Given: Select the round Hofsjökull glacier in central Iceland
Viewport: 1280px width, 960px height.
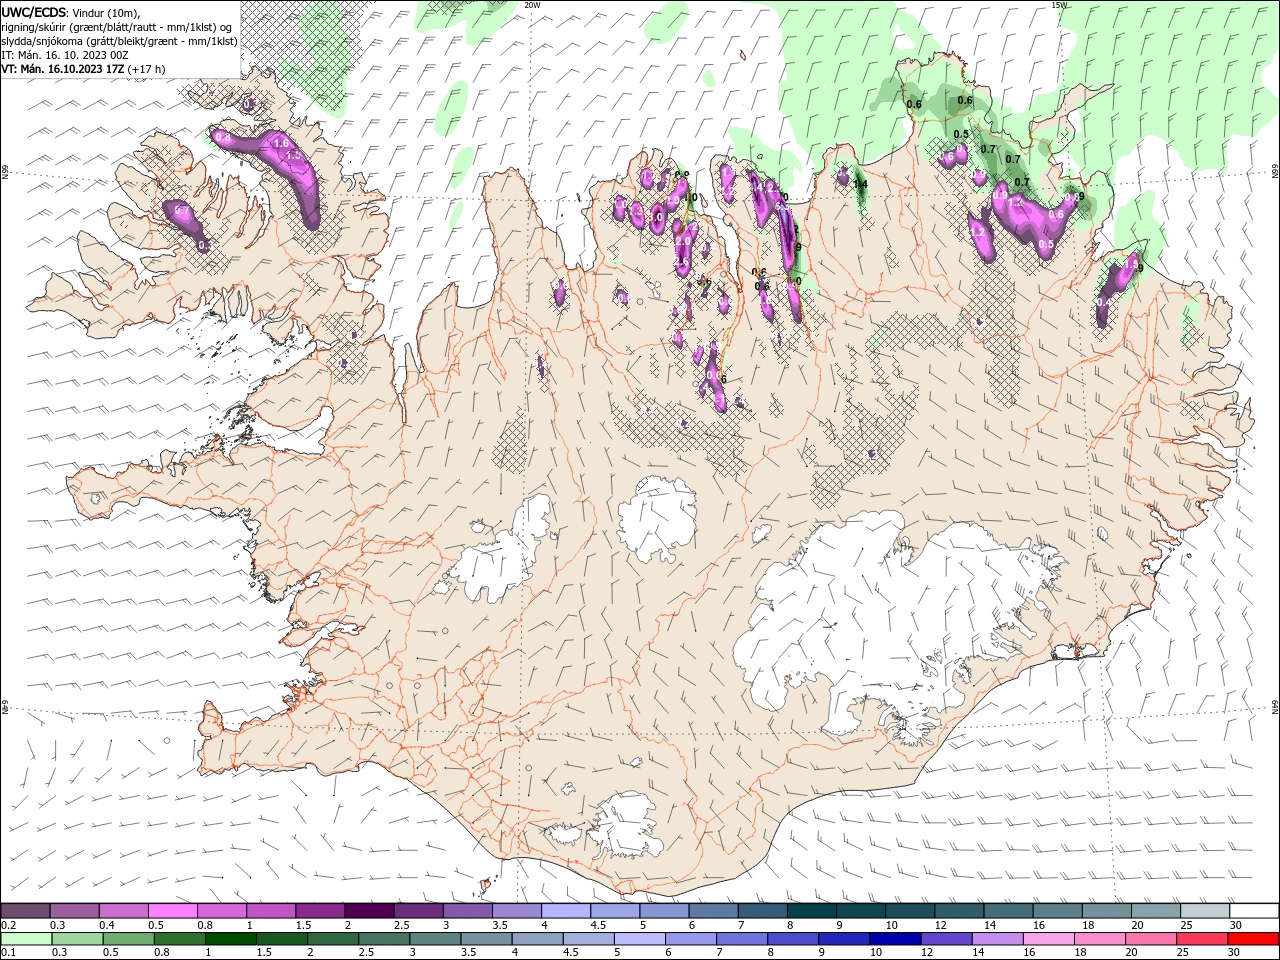Looking at the screenshot, I should [x=657, y=519].
